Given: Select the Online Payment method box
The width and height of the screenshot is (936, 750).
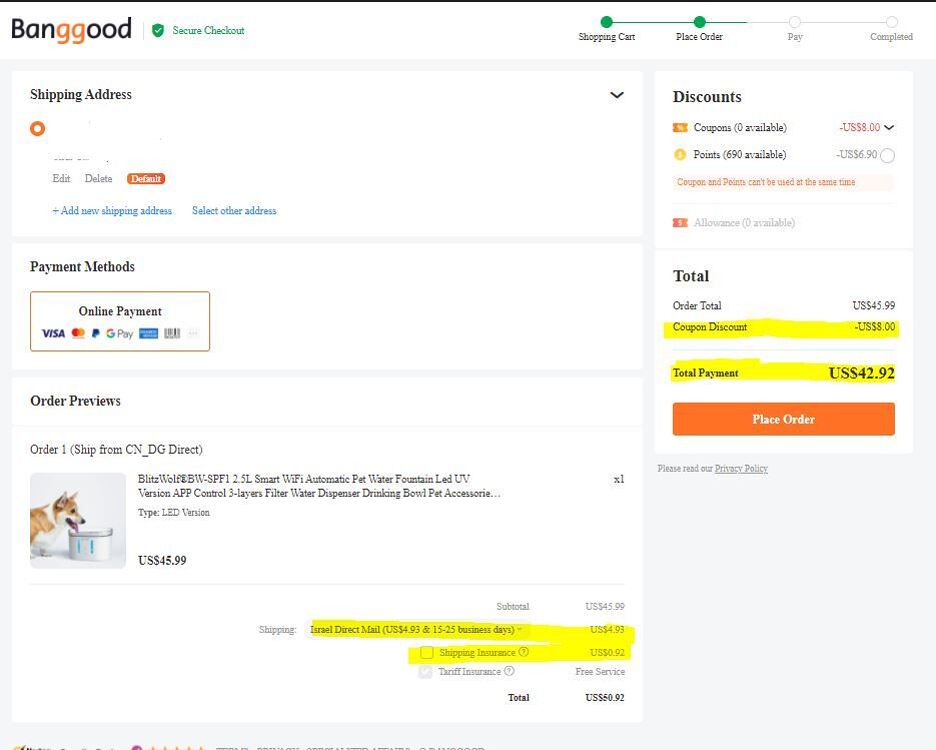Looking at the screenshot, I should [120, 321].
